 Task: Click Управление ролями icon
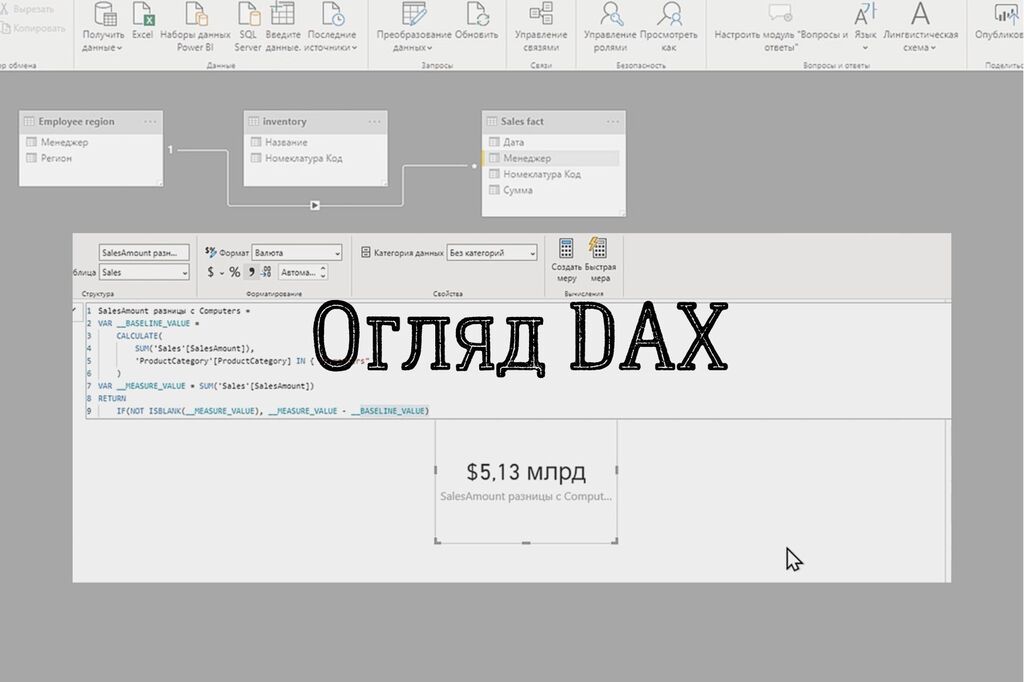click(x=611, y=13)
